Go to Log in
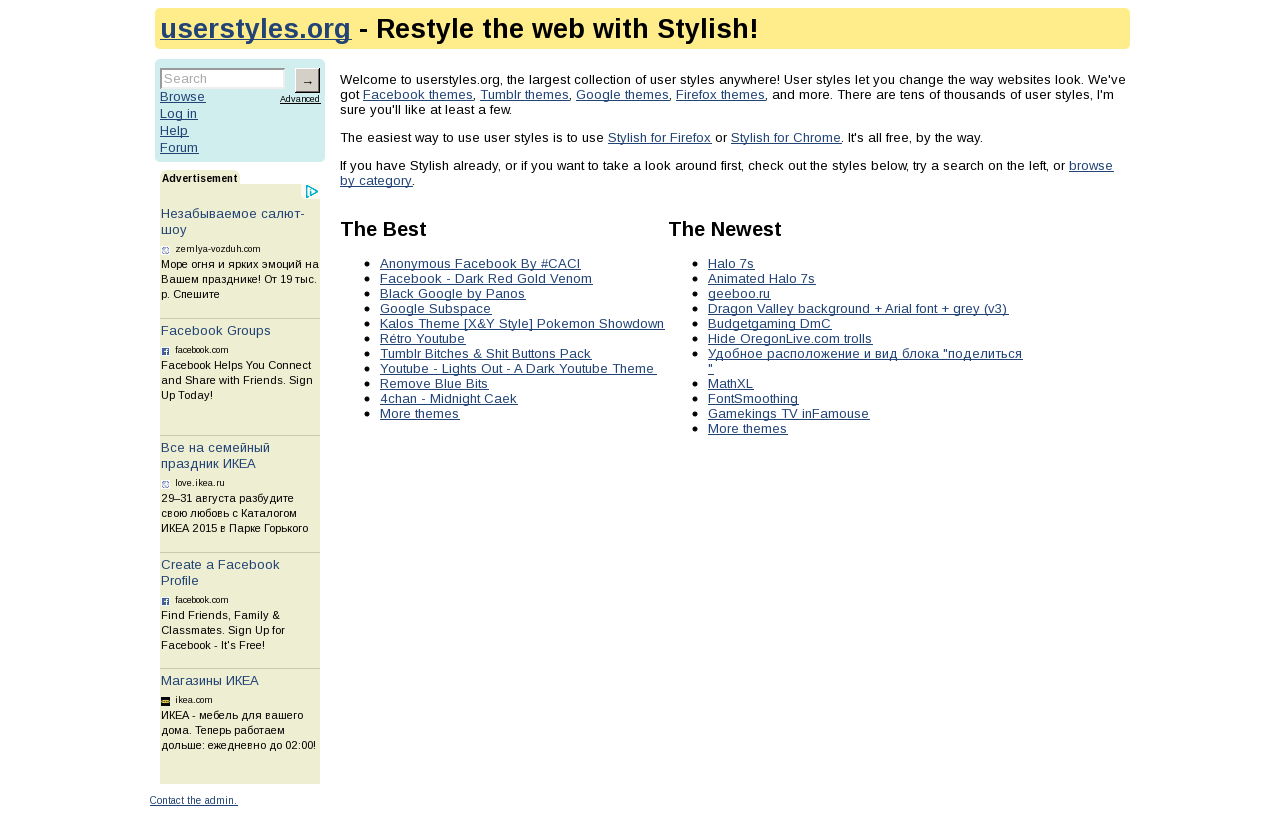1280x816 pixels. pos(179,114)
